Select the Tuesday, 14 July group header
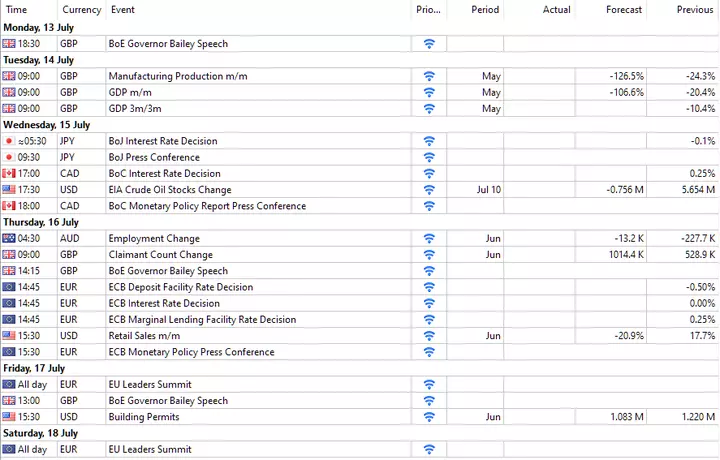This screenshot has height=460, width=720. 39,60
